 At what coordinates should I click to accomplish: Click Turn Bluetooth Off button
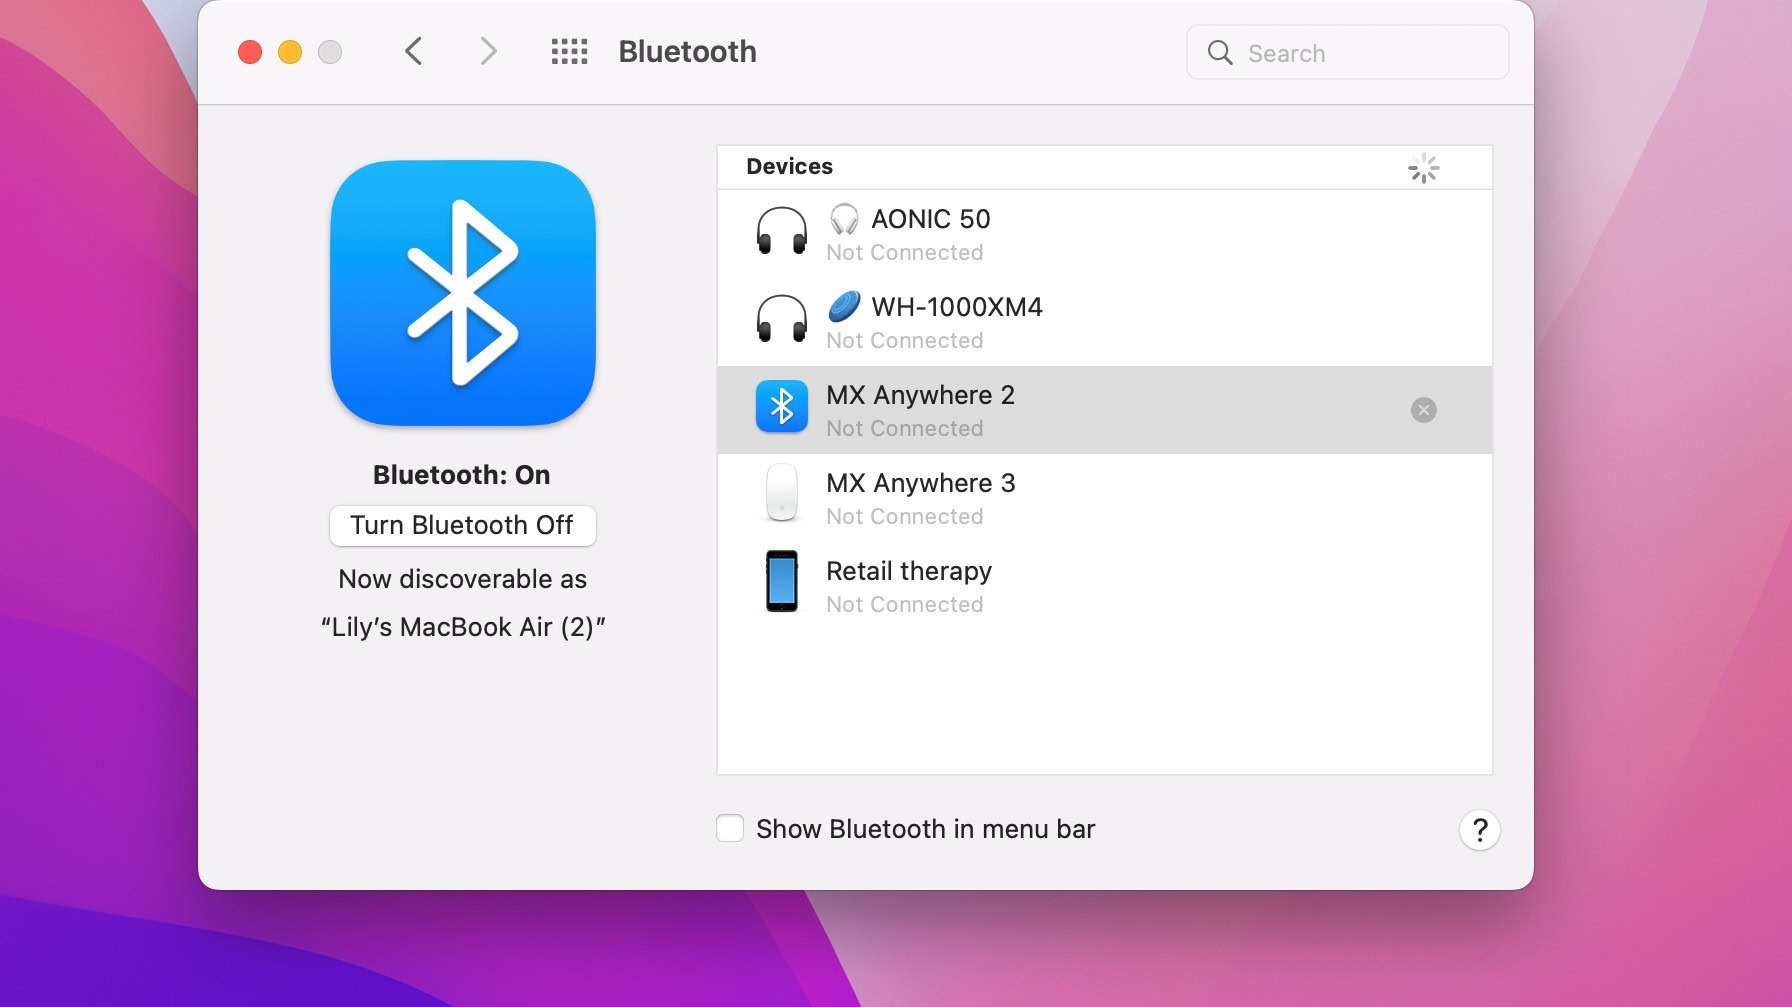coord(463,525)
